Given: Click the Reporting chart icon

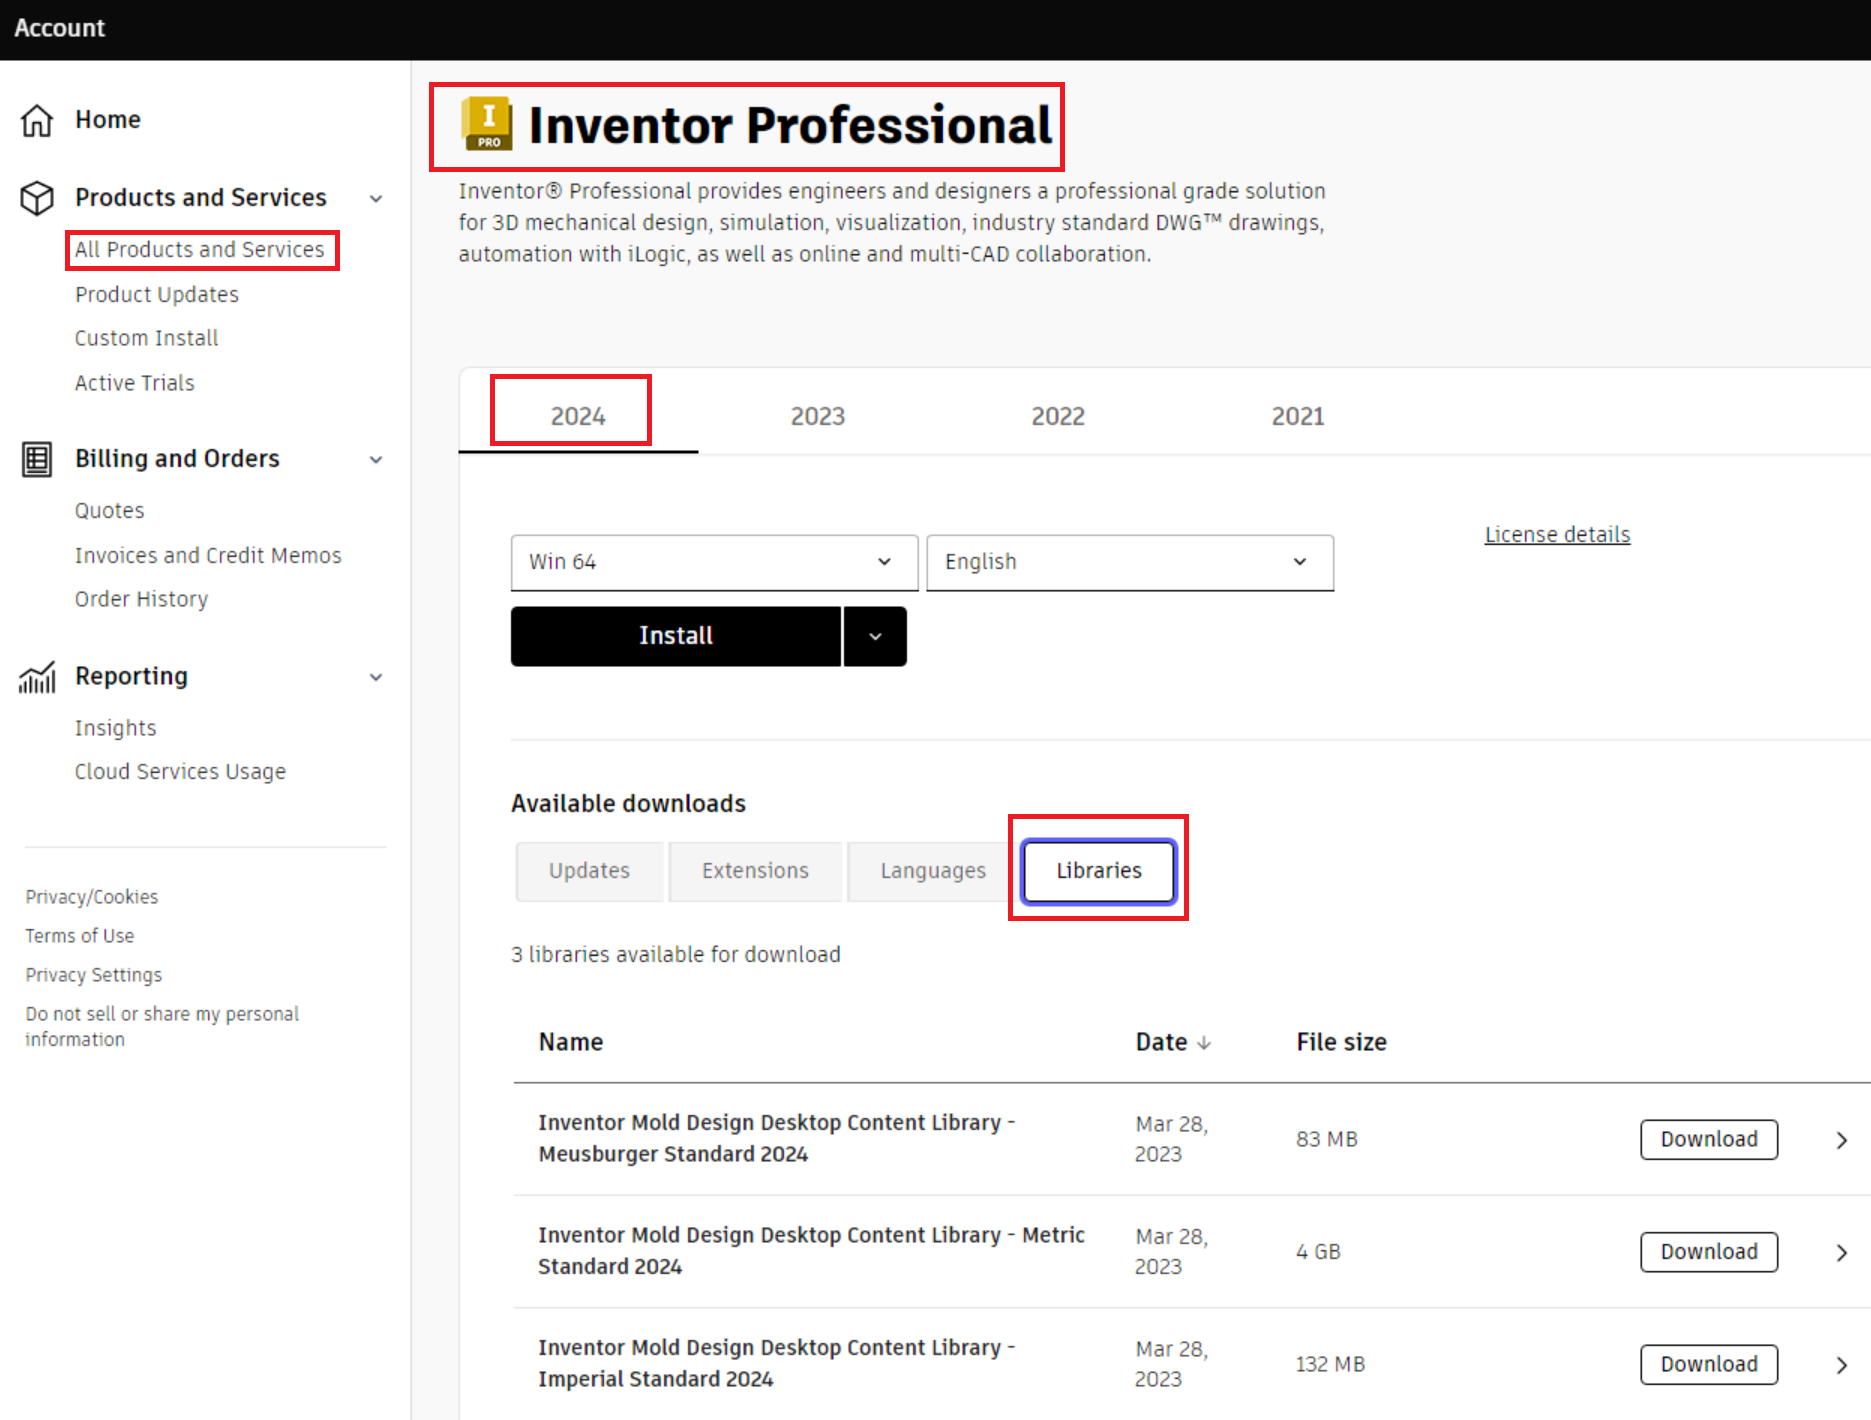Looking at the screenshot, I should pos(37,677).
